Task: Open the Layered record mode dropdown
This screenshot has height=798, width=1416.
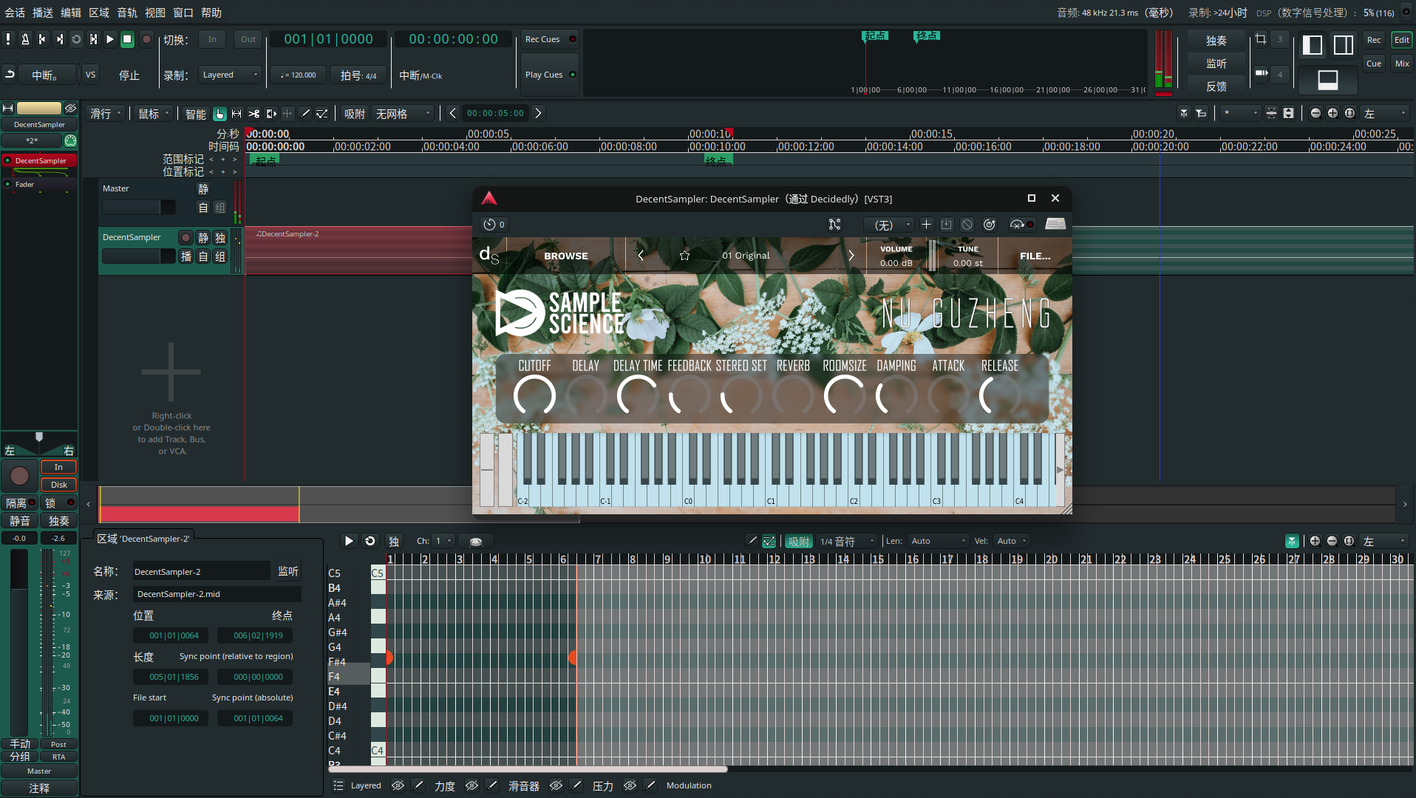Action: [229, 75]
